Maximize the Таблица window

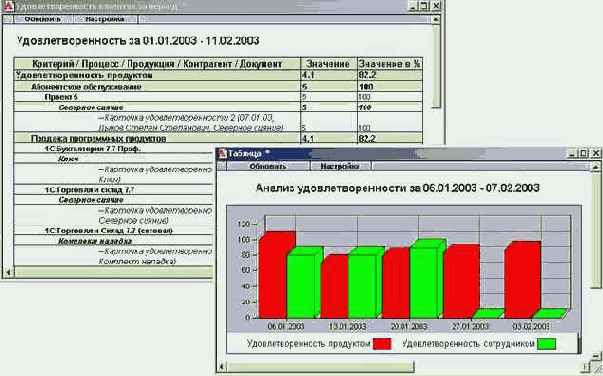(584, 153)
